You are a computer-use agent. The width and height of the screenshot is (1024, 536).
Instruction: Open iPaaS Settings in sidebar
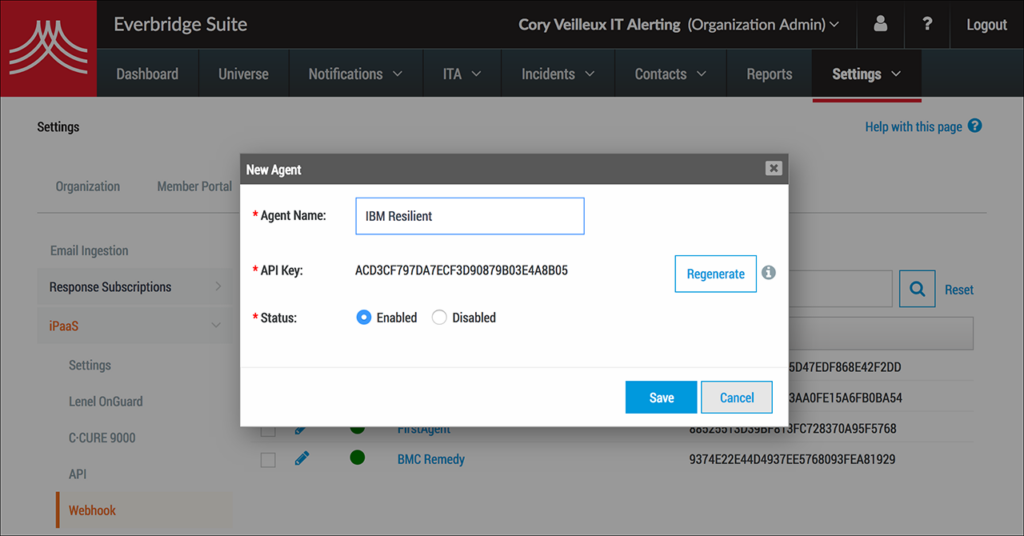tap(90, 365)
